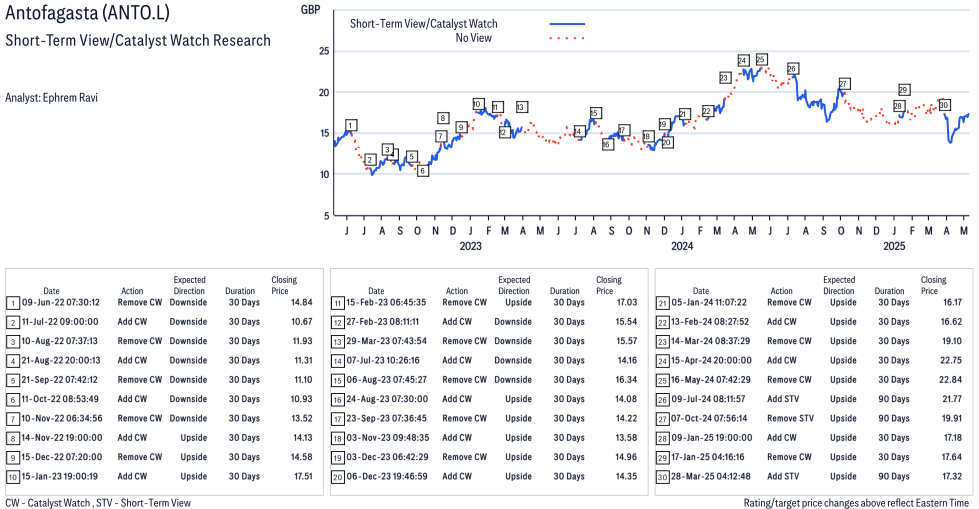Select the Short-Term View/Catalyst Watch Research heading
This screenshot has height=509, width=979.
pyautogui.click(x=138, y=41)
